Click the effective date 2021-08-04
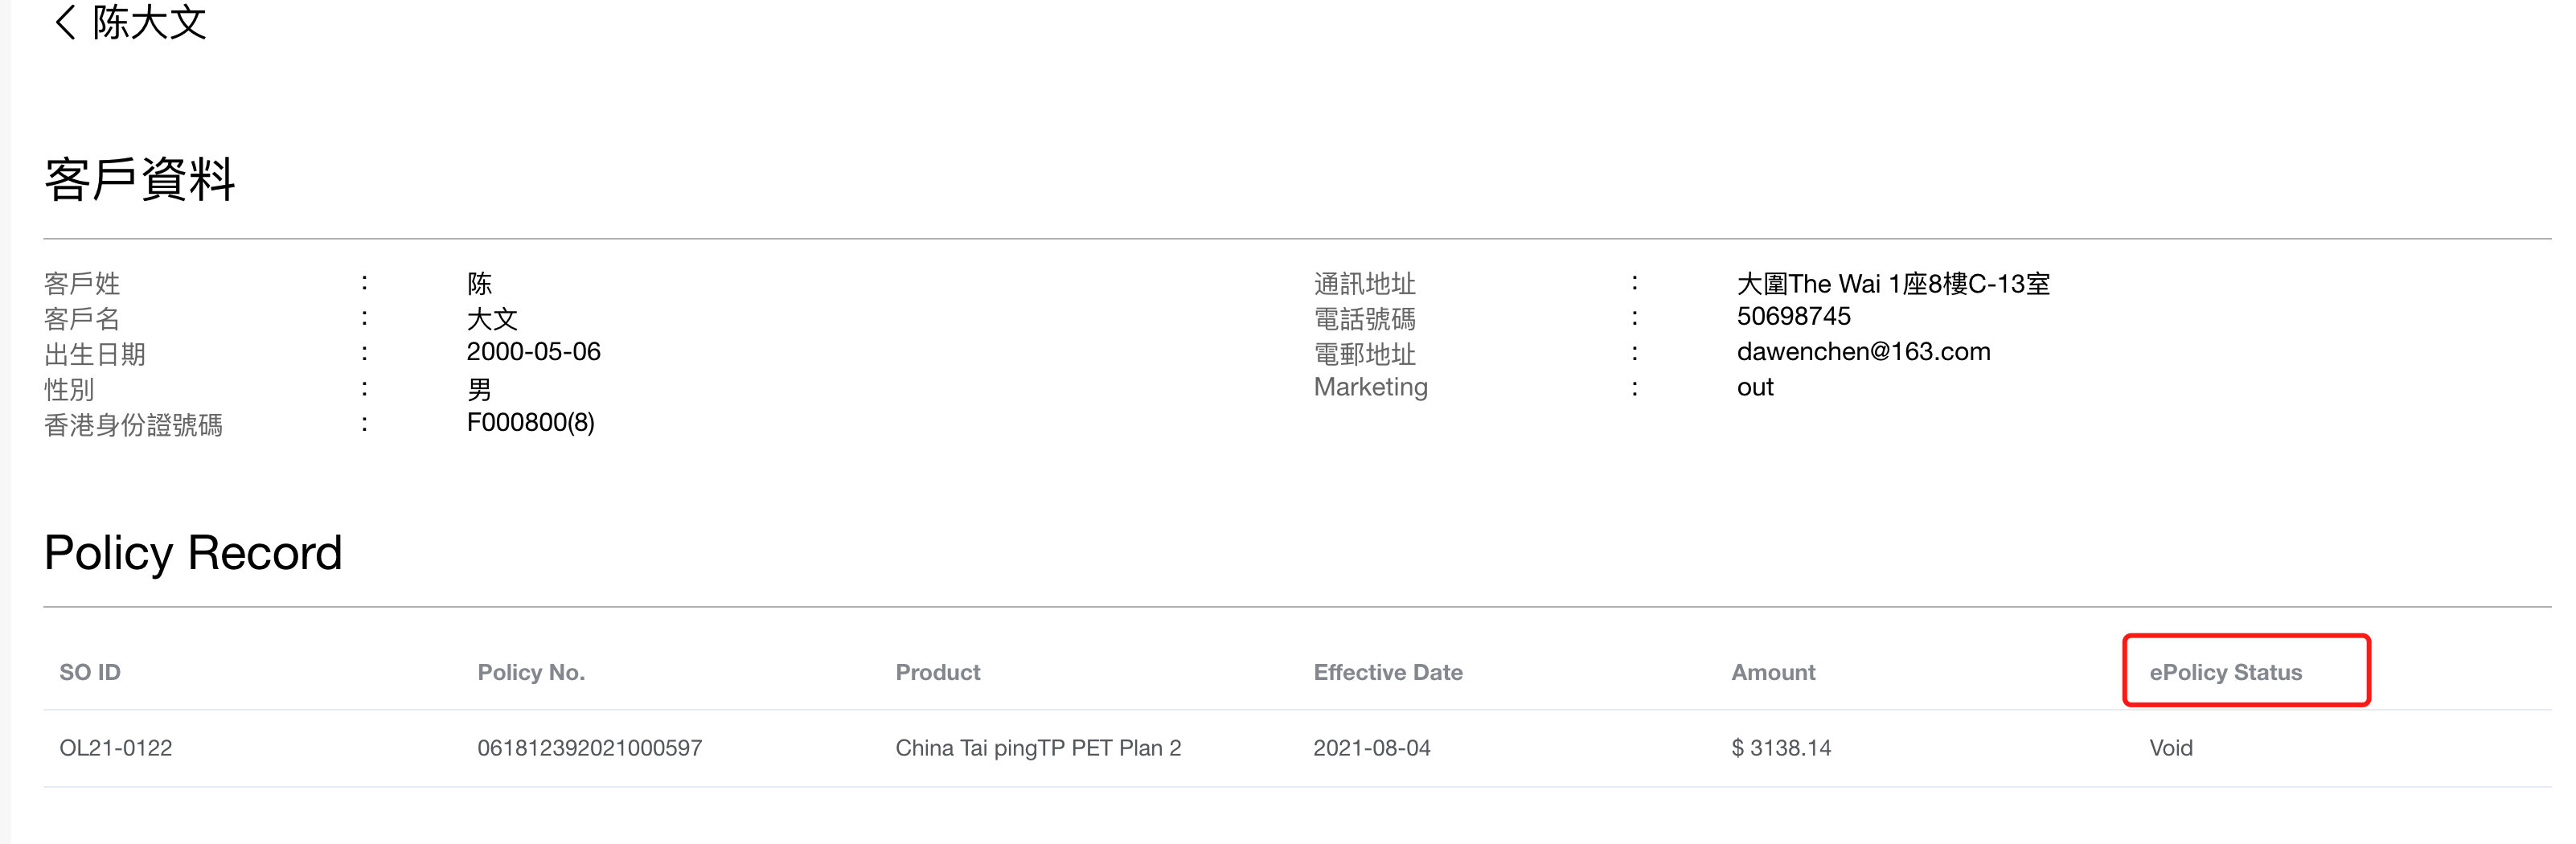This screenshot has width=2576, height=844. coord(1371,748)
